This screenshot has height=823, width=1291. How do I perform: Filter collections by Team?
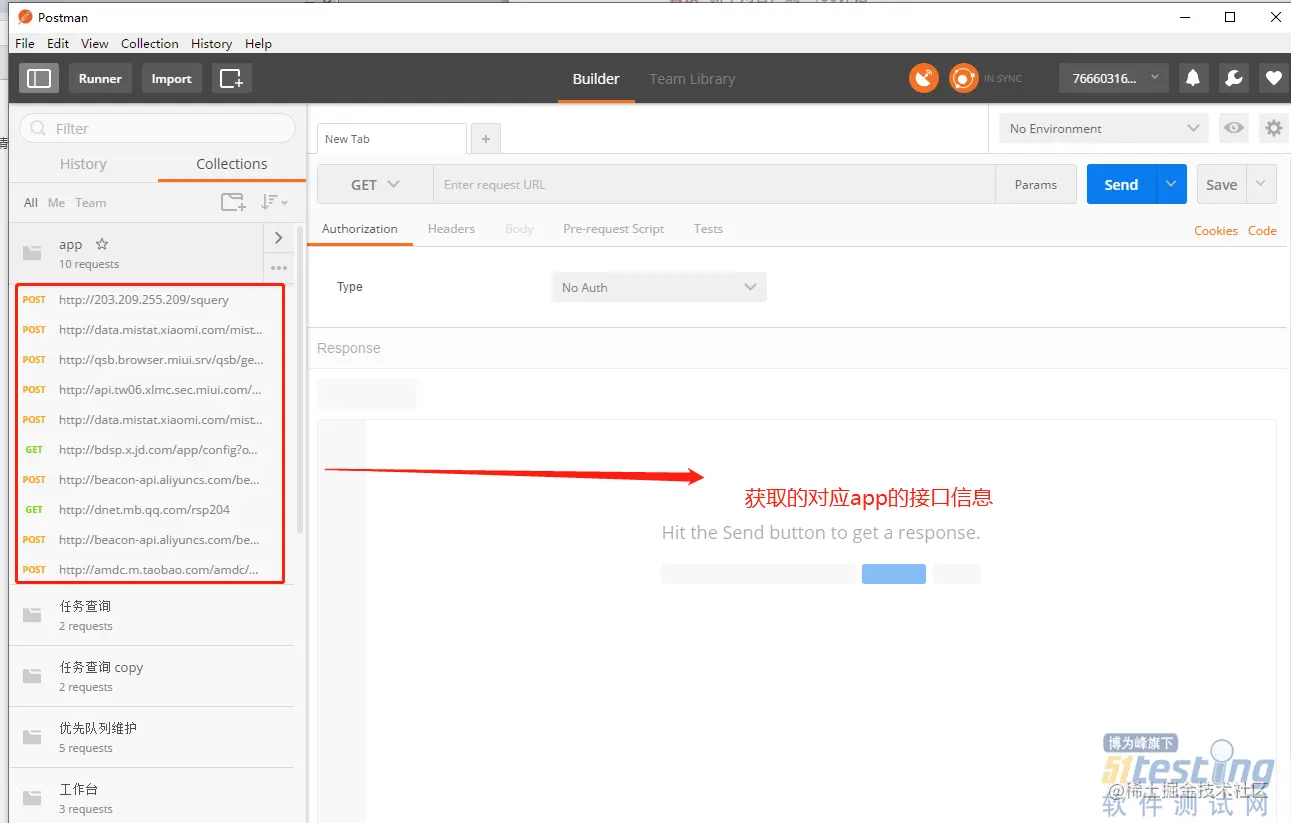[x=90, y=202]
